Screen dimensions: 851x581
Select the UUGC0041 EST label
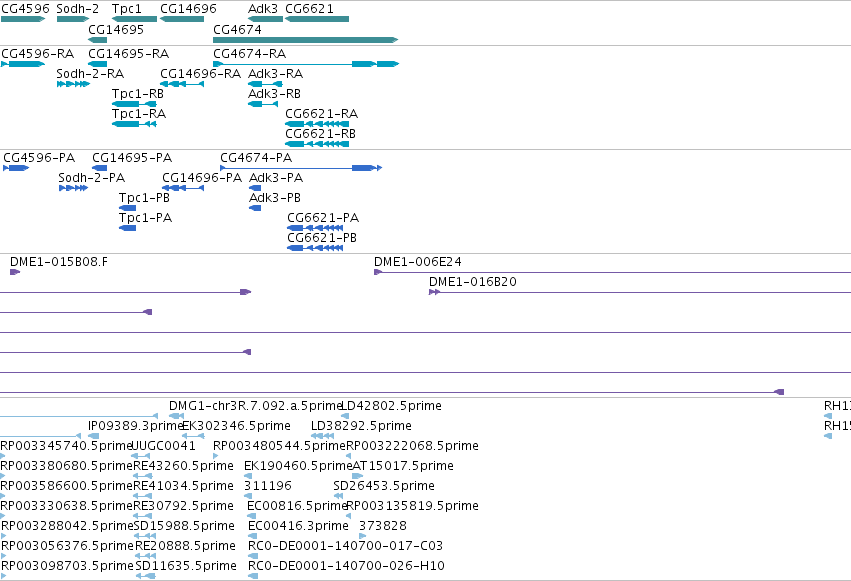tap(164, 446)
